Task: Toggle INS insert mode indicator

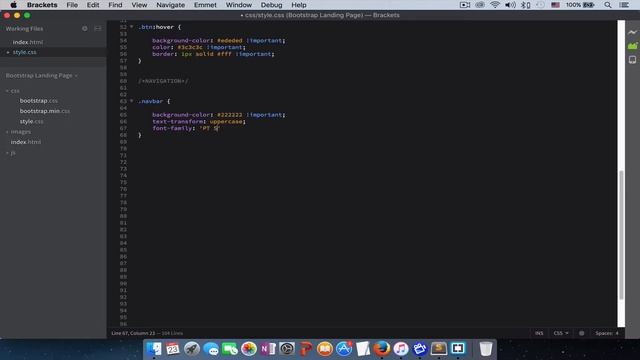Action: coord(539,333)
